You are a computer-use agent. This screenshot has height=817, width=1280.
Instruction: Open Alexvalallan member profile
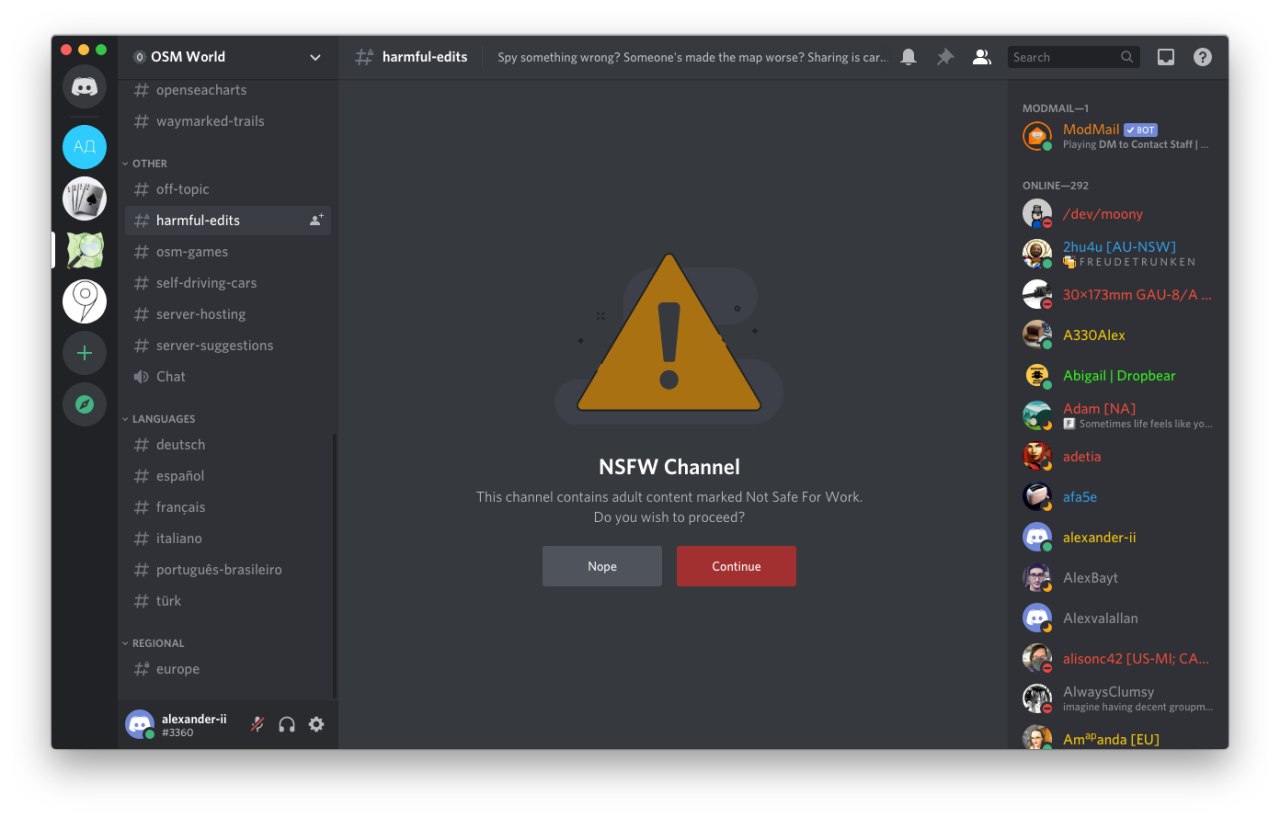(1118, 618)
